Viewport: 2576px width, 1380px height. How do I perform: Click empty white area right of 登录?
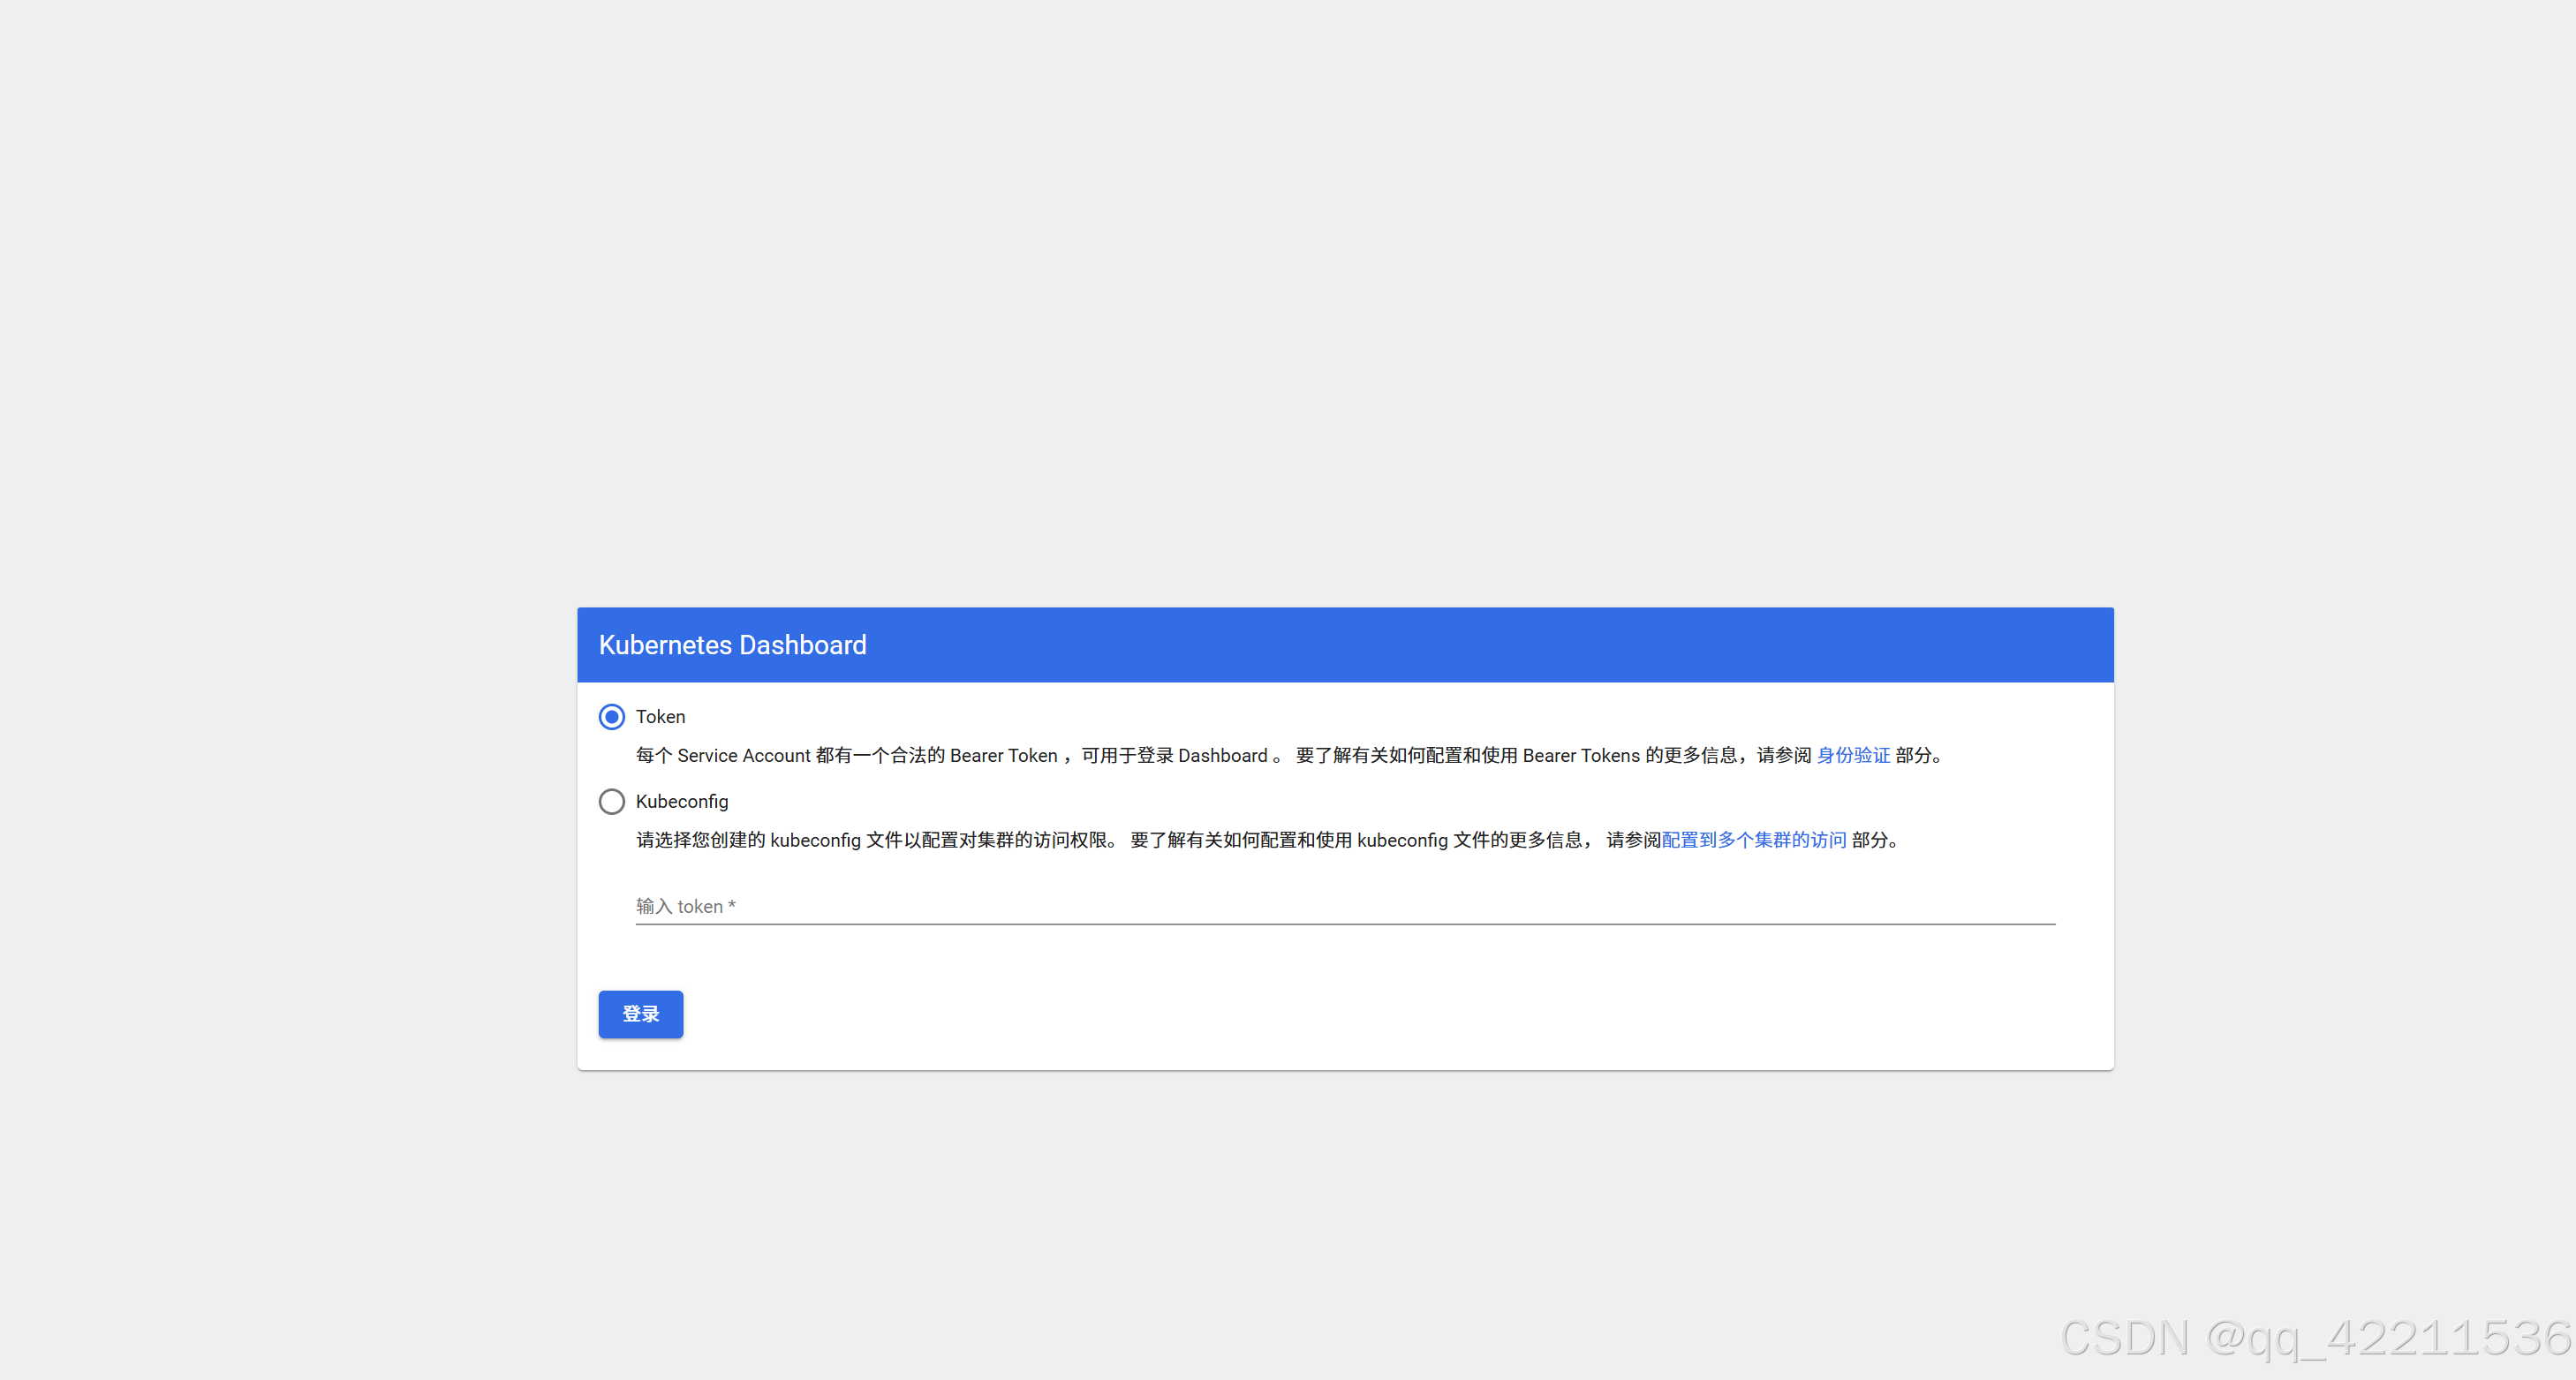(1300, 1014)
